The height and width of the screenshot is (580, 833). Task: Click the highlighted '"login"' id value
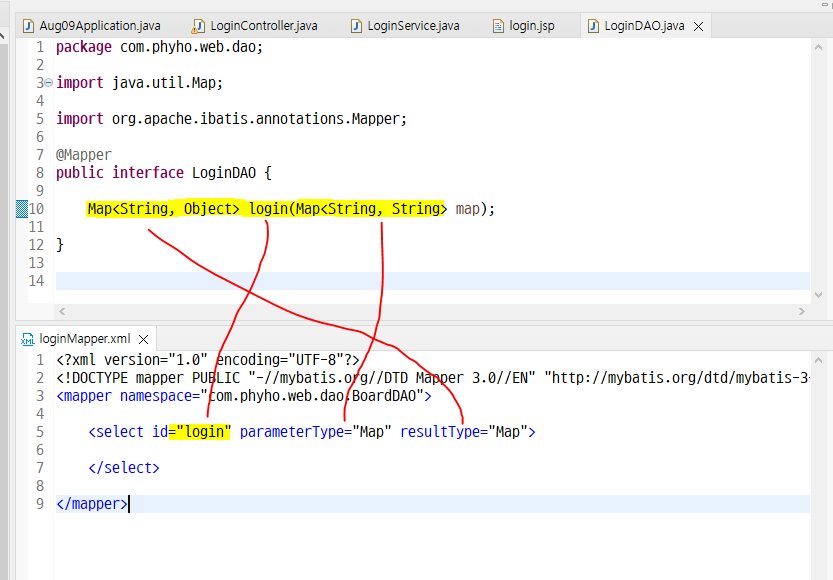203,432
